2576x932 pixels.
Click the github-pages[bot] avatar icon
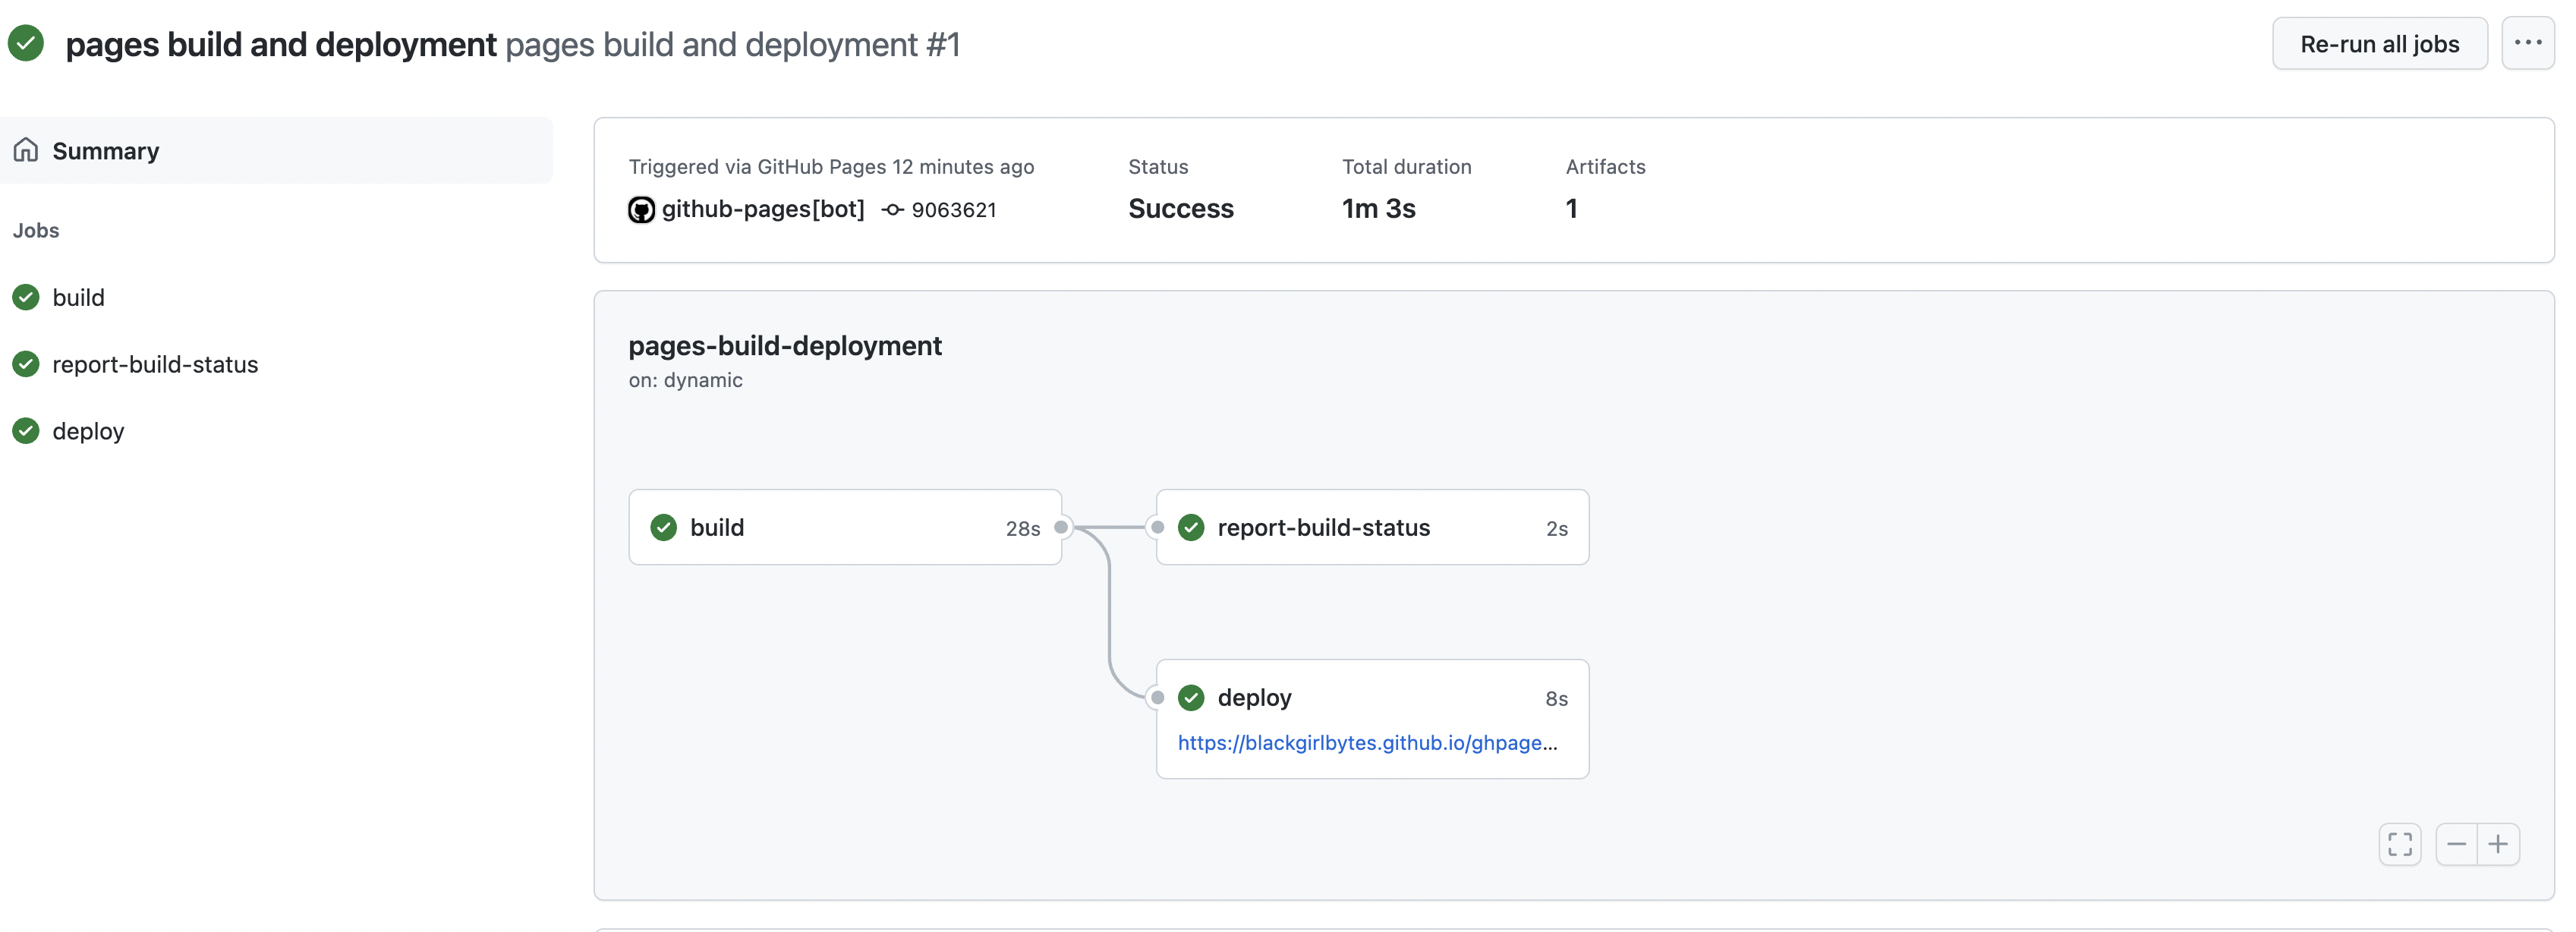point(641,209)
